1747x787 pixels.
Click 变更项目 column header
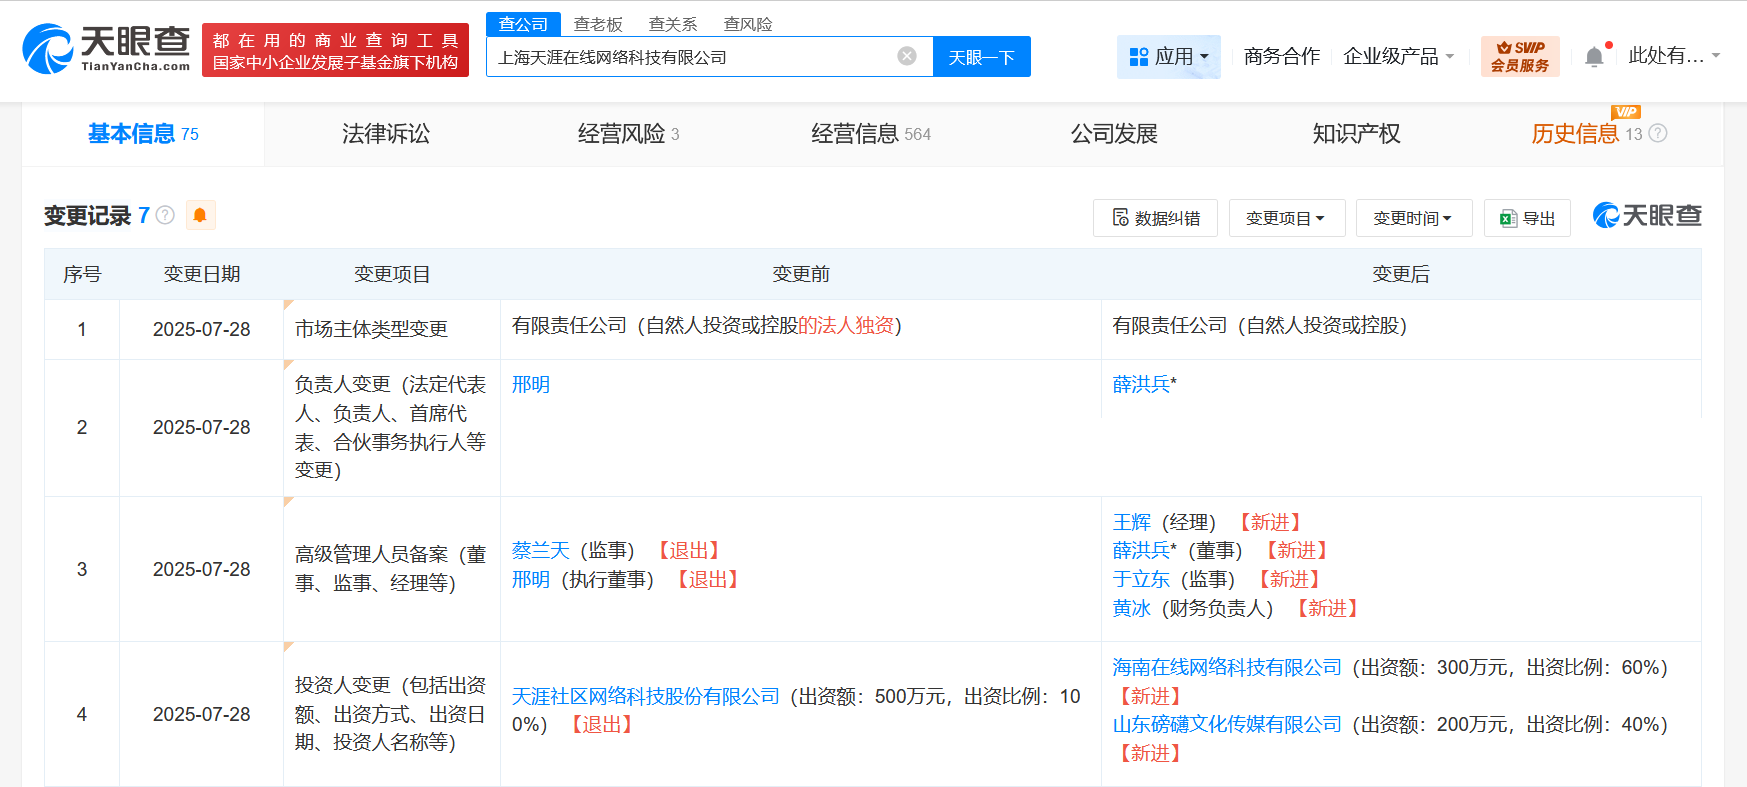(x=392, y=274)
